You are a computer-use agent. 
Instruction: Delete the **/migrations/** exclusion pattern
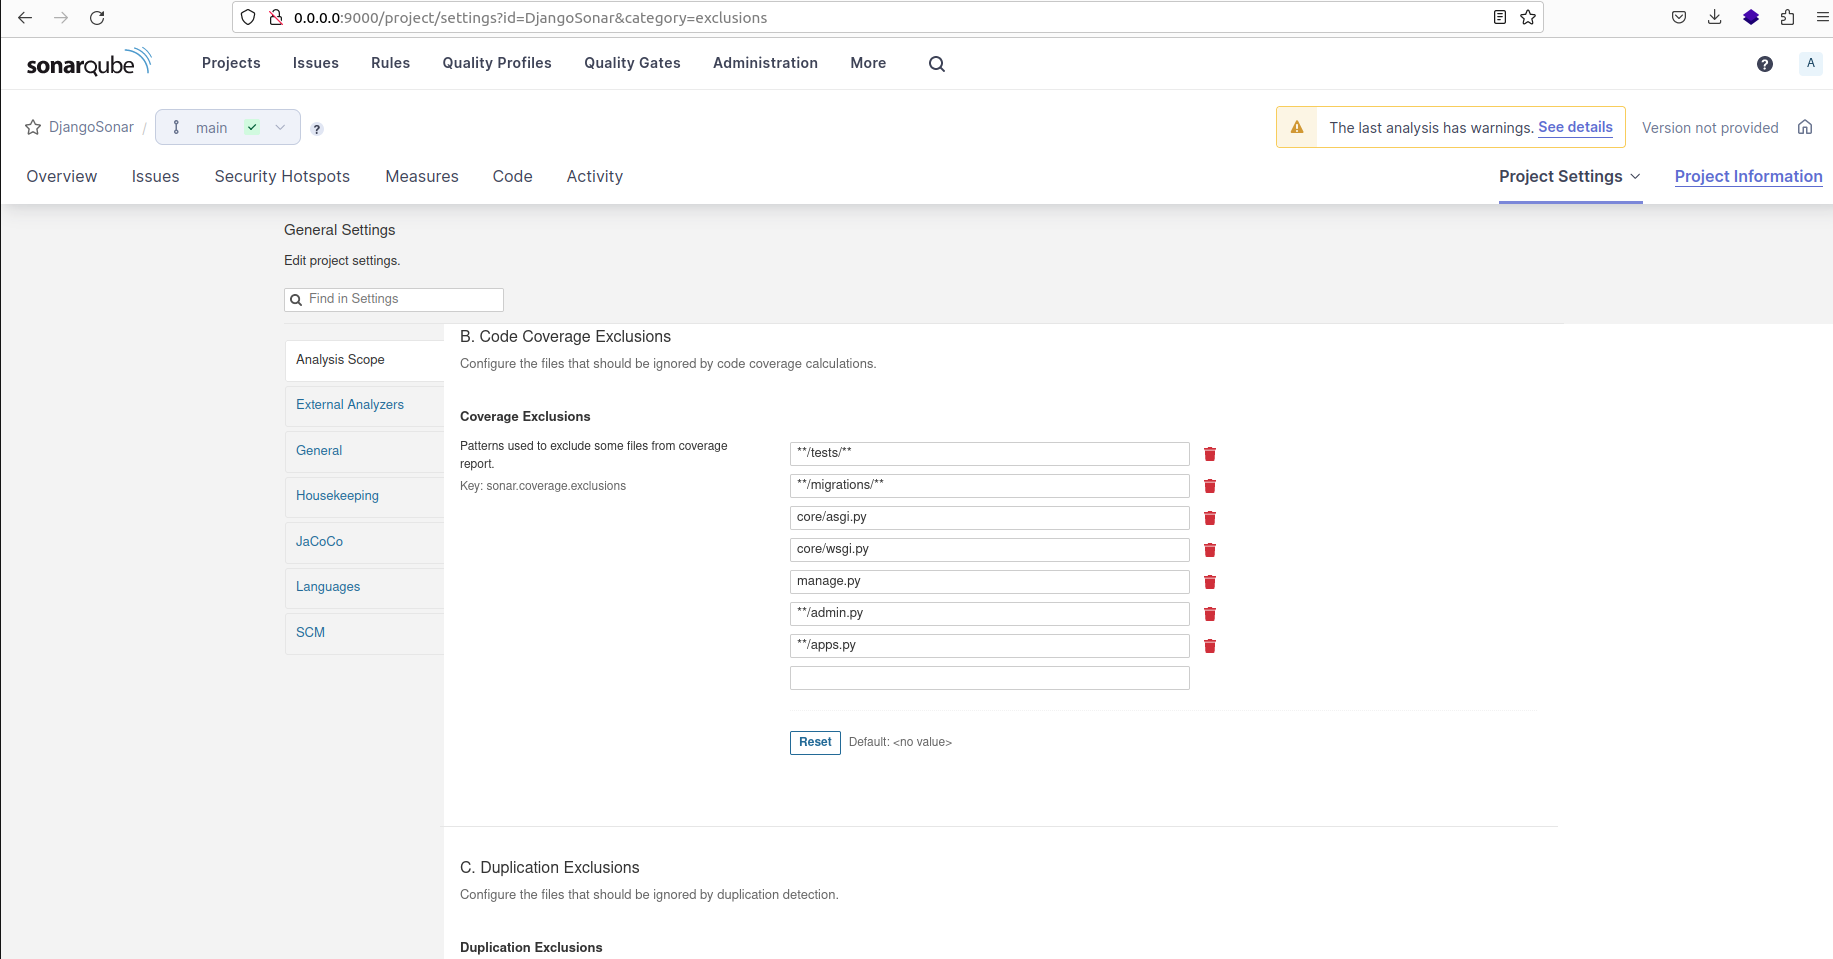(x=1210, y=486)
